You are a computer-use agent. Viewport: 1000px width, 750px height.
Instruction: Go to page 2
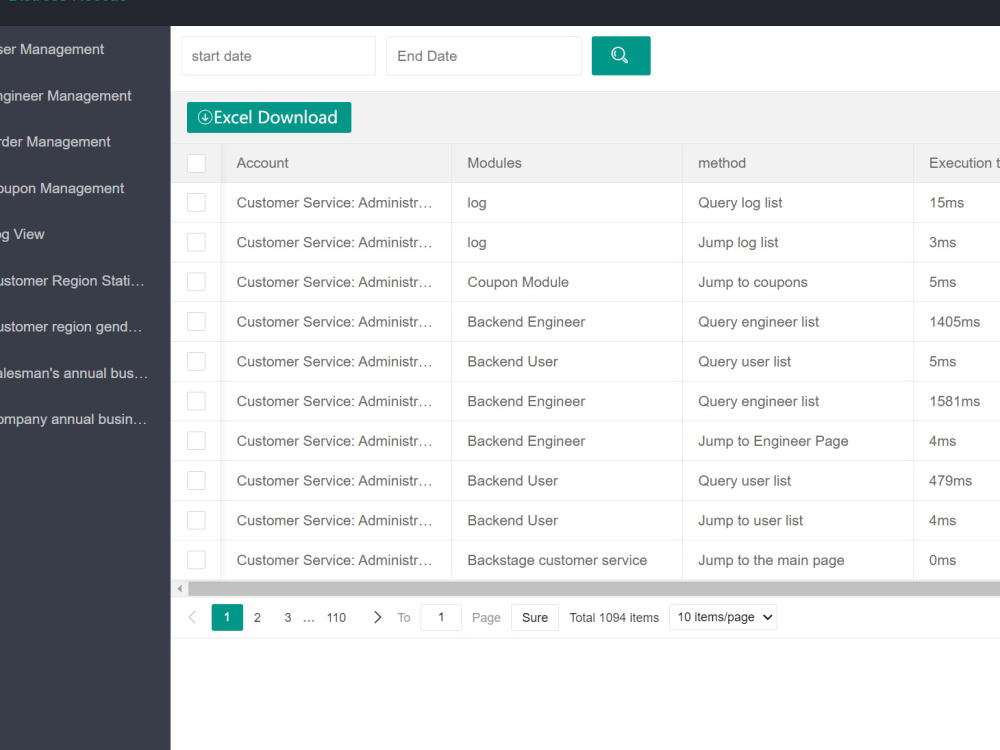click(x=257, y=617)
